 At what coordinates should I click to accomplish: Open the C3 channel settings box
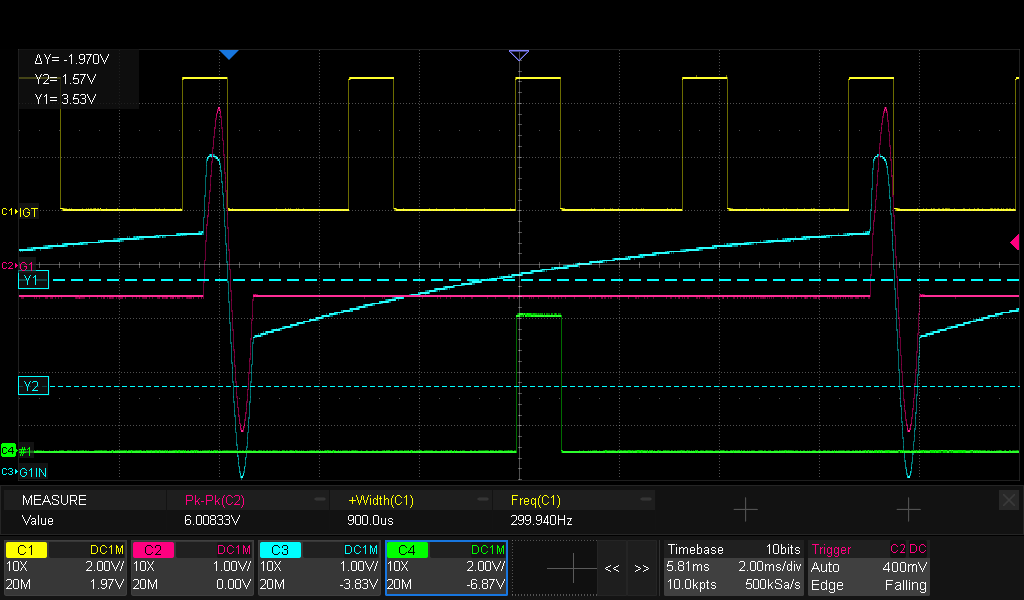pyautogui.click(x=319, y=567)
